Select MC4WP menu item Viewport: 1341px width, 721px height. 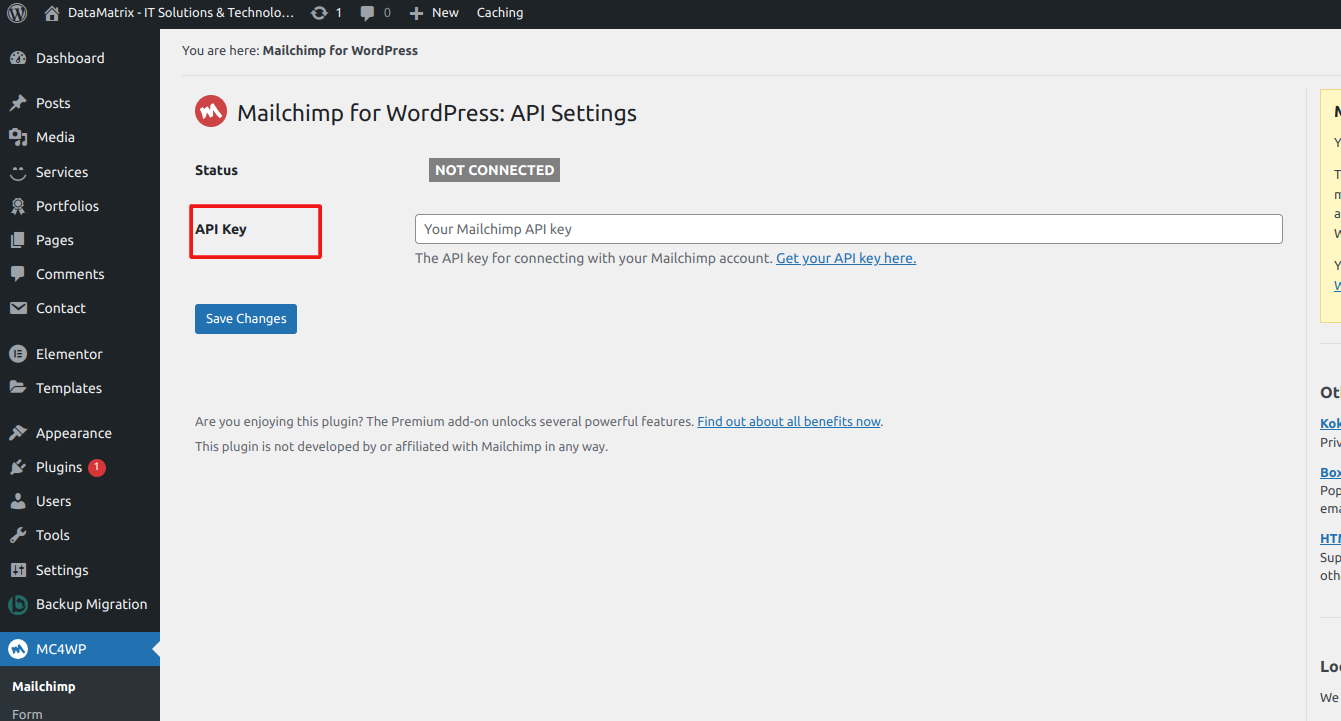tap(80, 649)
